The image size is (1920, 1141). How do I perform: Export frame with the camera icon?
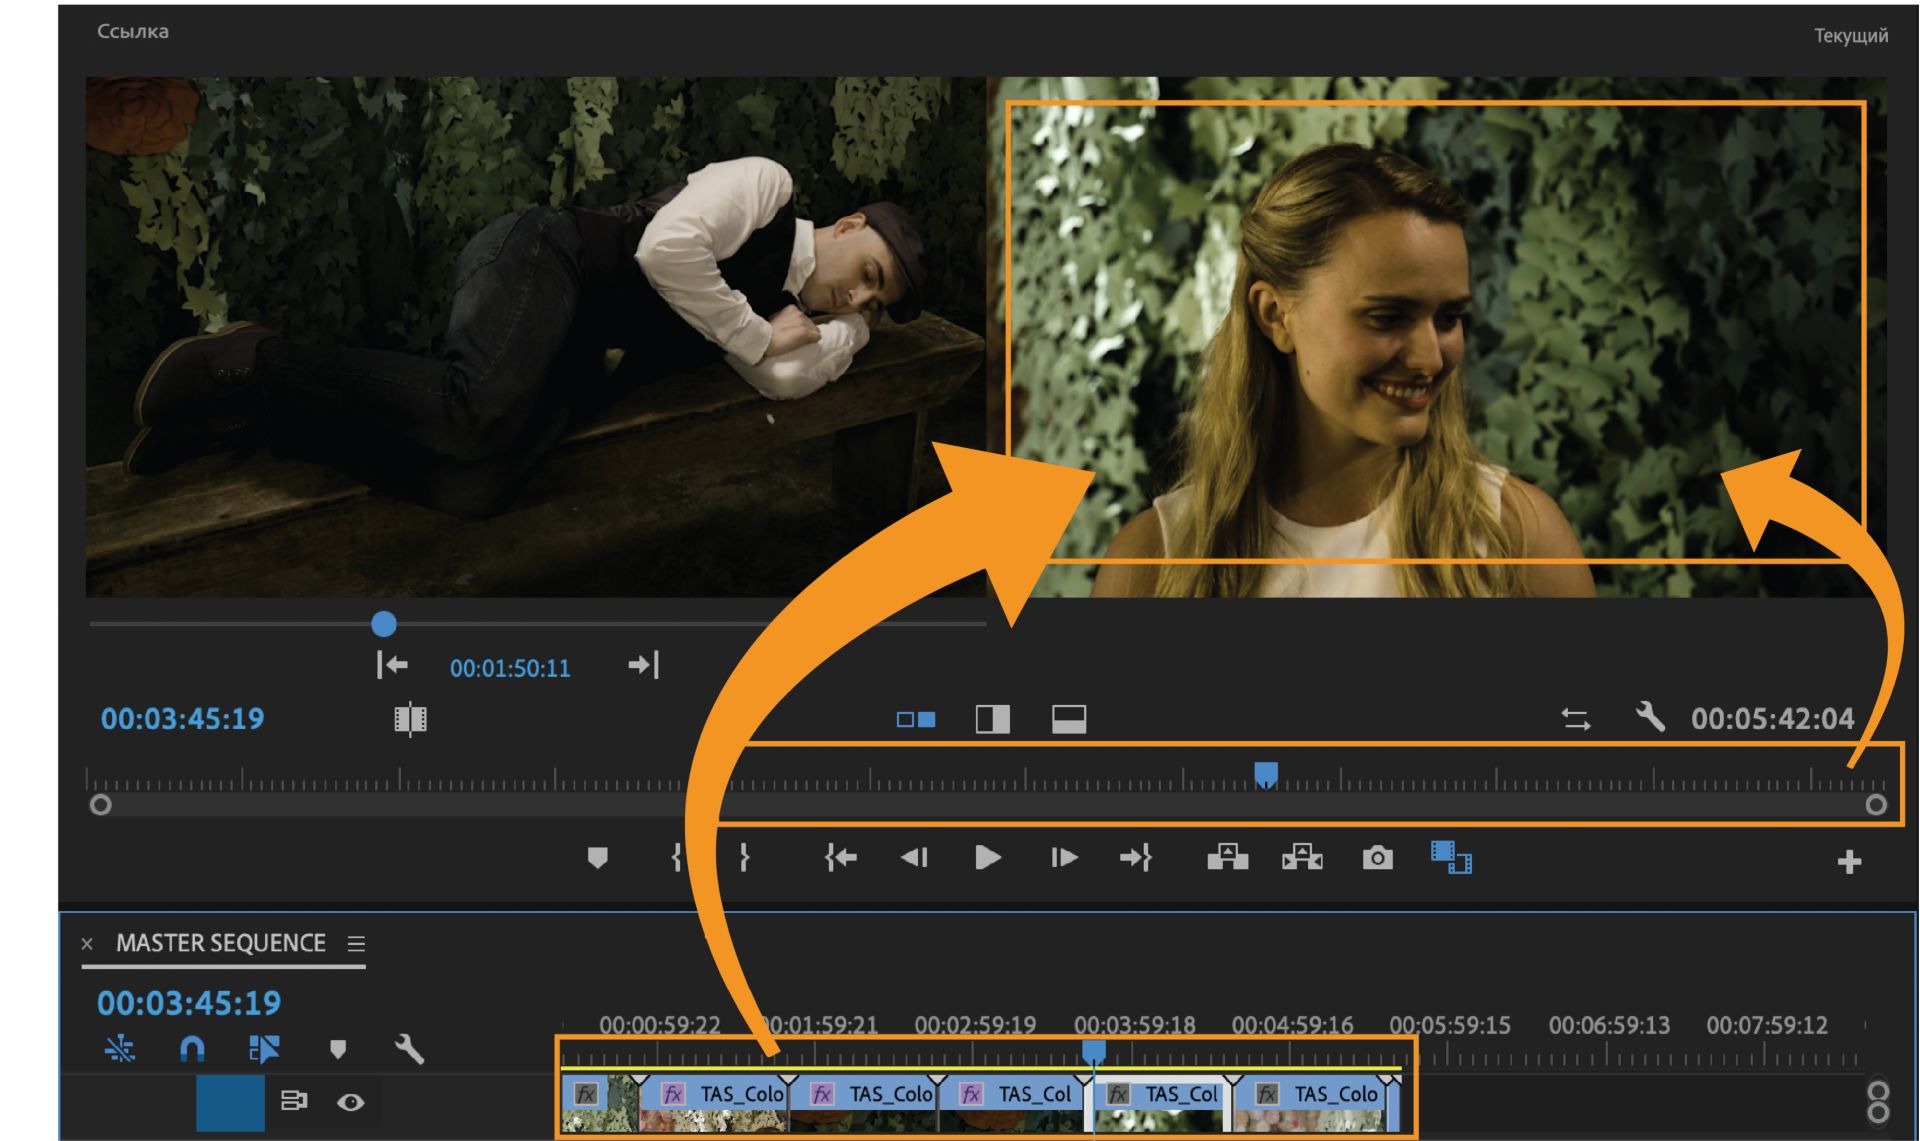pos(1377,858)
